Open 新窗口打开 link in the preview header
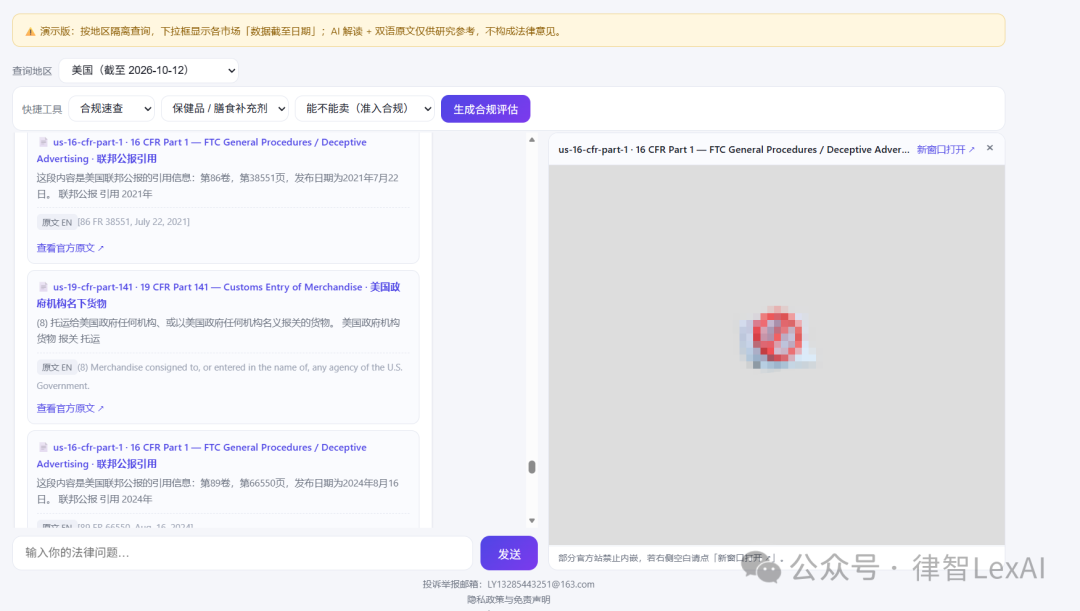The width and height of the screenshot is (1080, 611). pyautogui.click(x=946, y=149)
